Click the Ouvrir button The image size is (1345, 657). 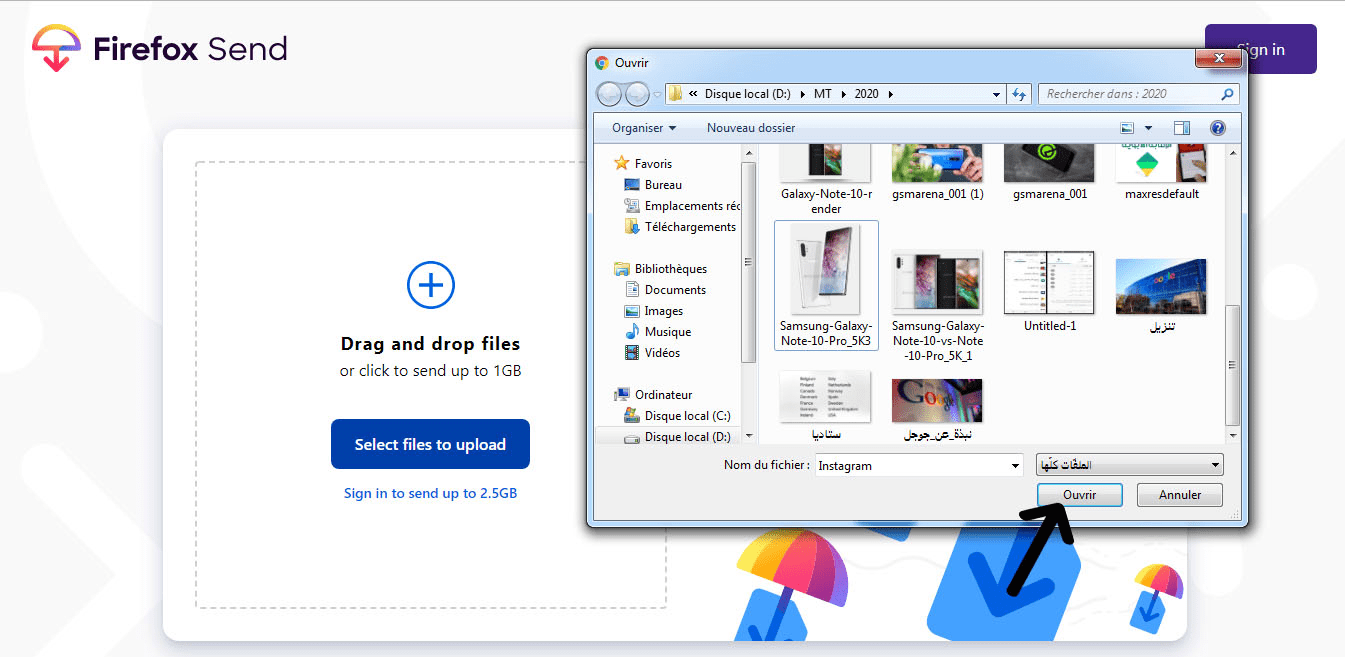1079,495
